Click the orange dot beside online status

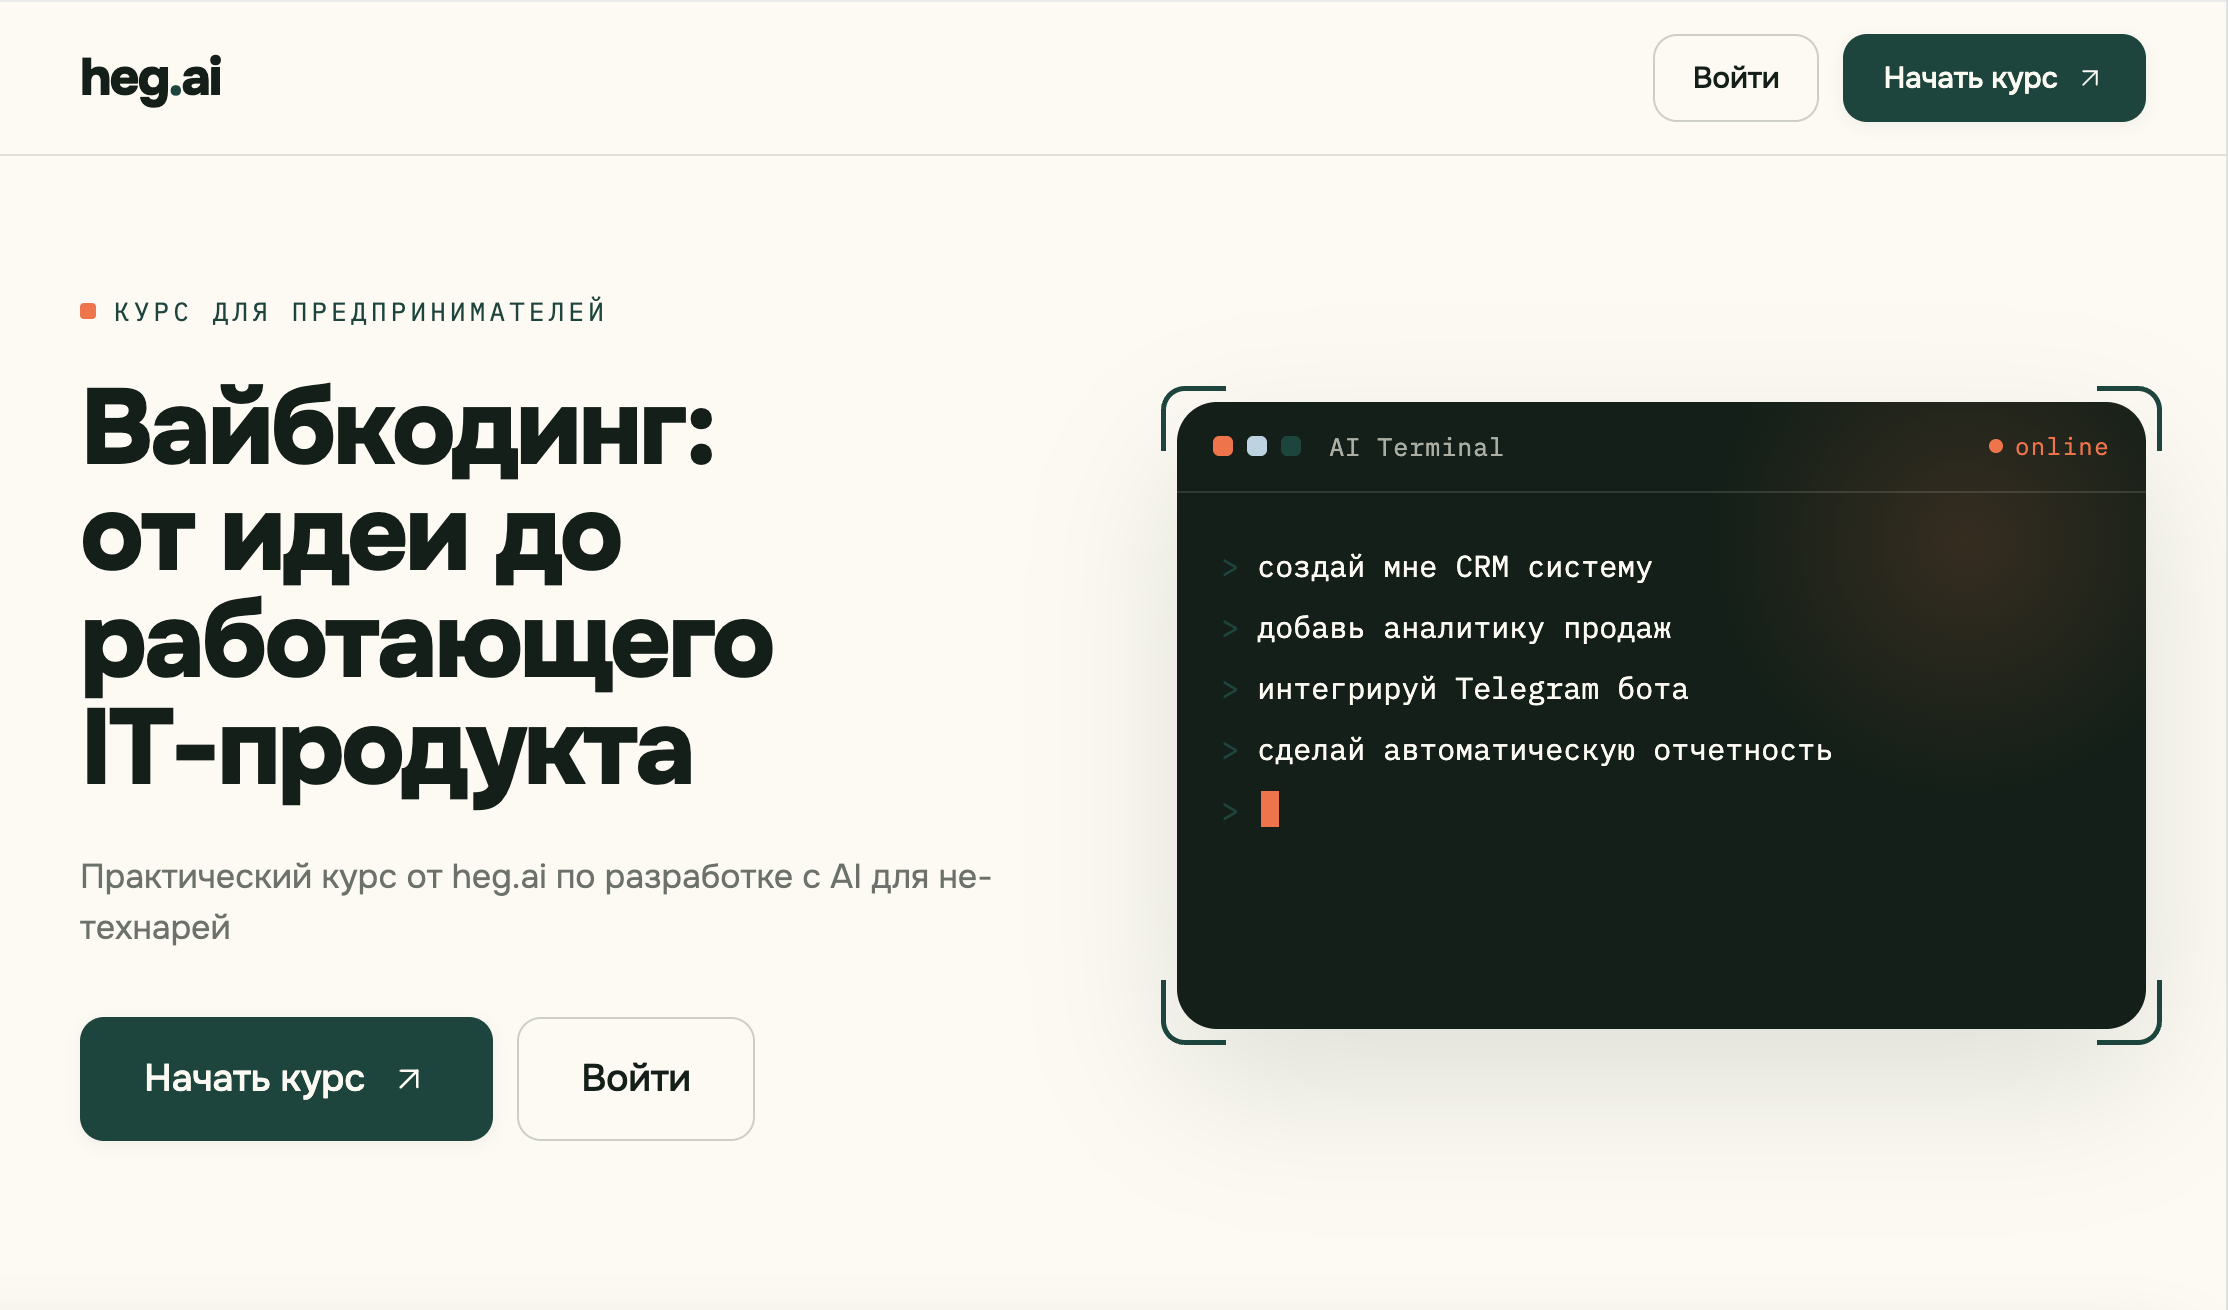pos(1996,446)
